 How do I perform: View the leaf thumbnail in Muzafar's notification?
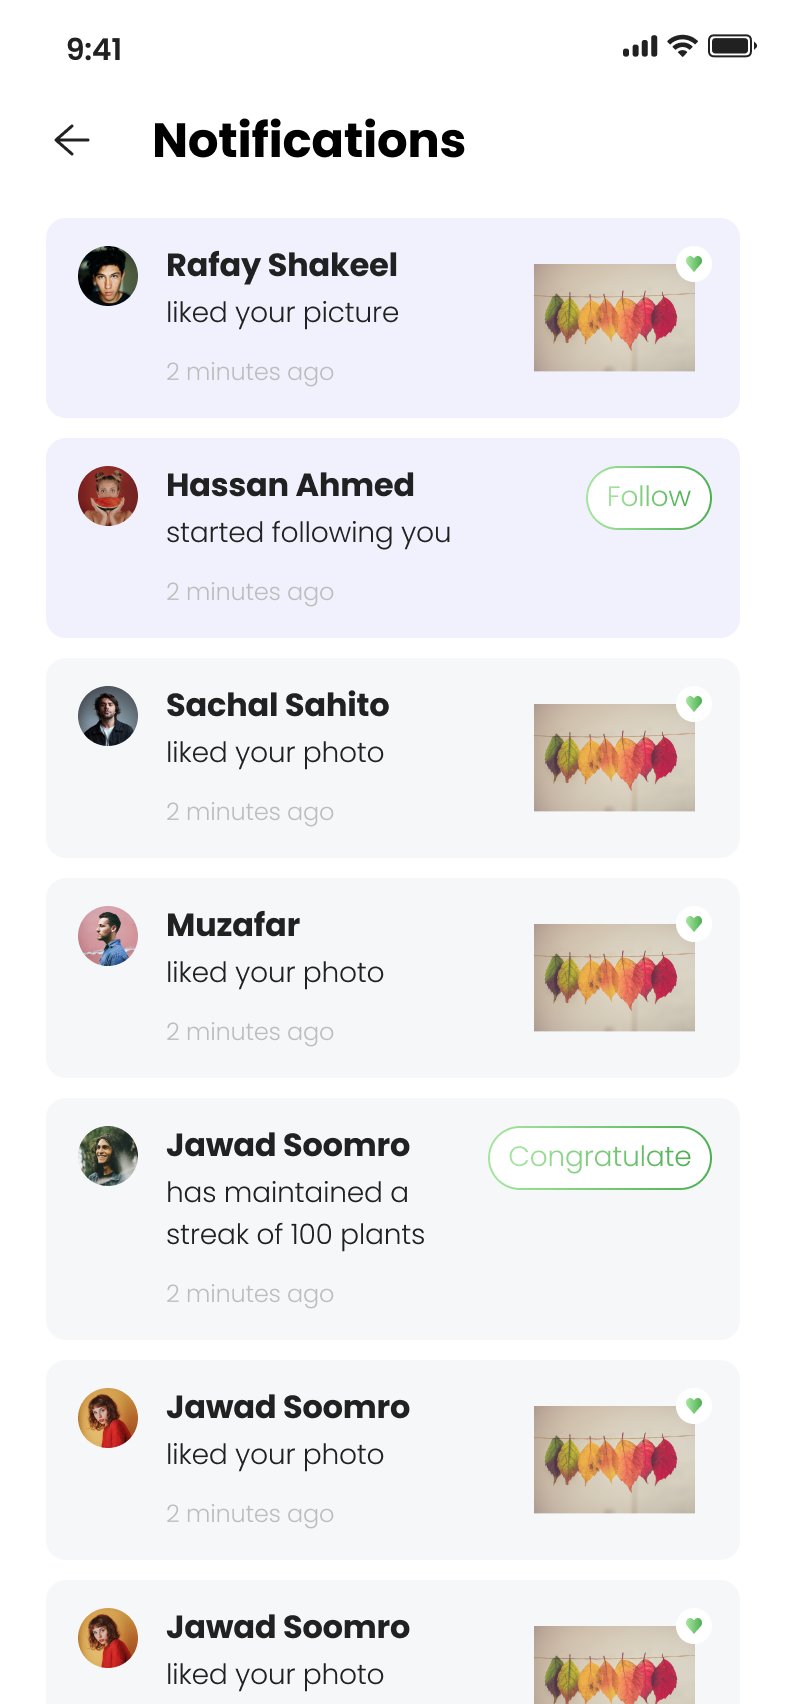614,978
